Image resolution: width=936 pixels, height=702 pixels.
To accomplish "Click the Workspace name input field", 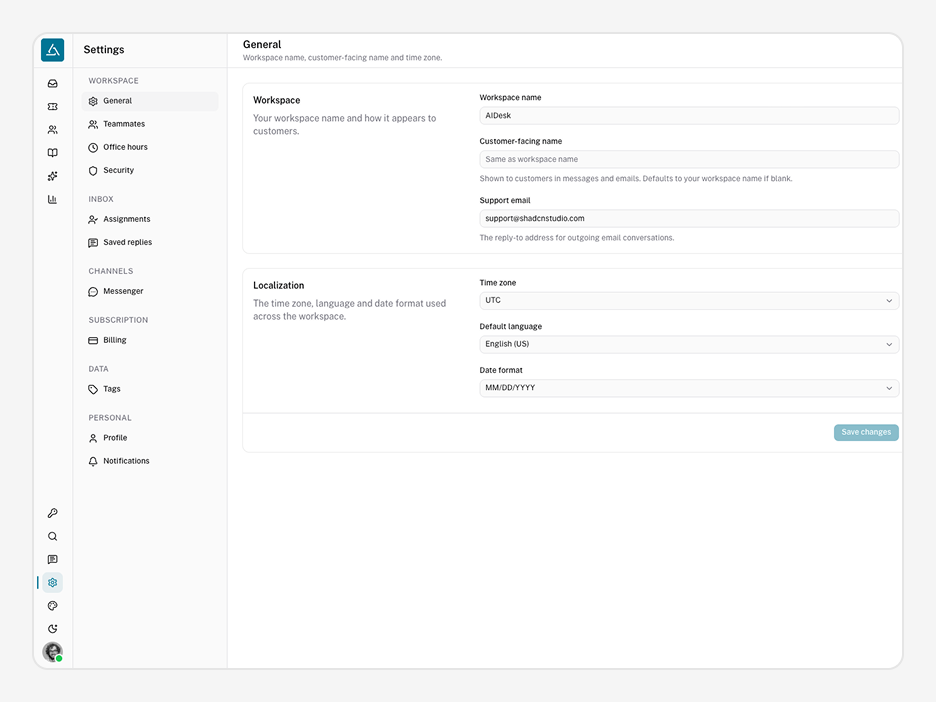I will (689, 116).
